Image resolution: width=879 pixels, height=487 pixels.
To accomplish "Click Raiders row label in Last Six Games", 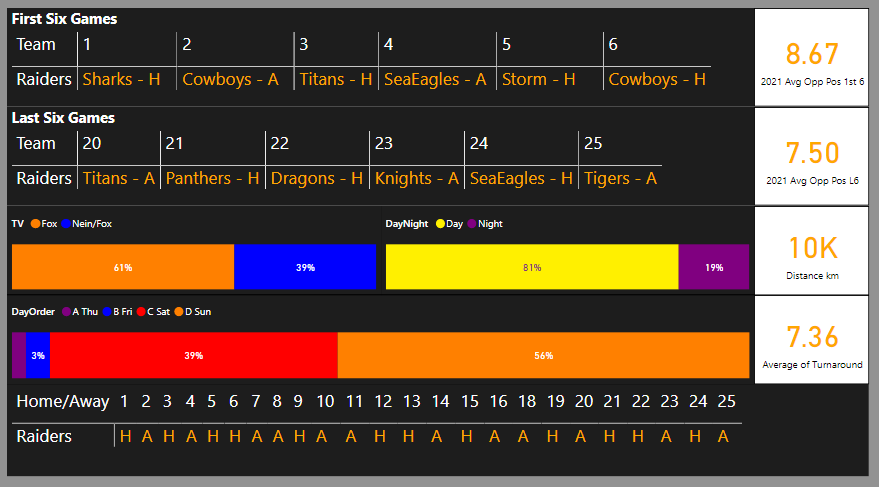I will point(44,178).
